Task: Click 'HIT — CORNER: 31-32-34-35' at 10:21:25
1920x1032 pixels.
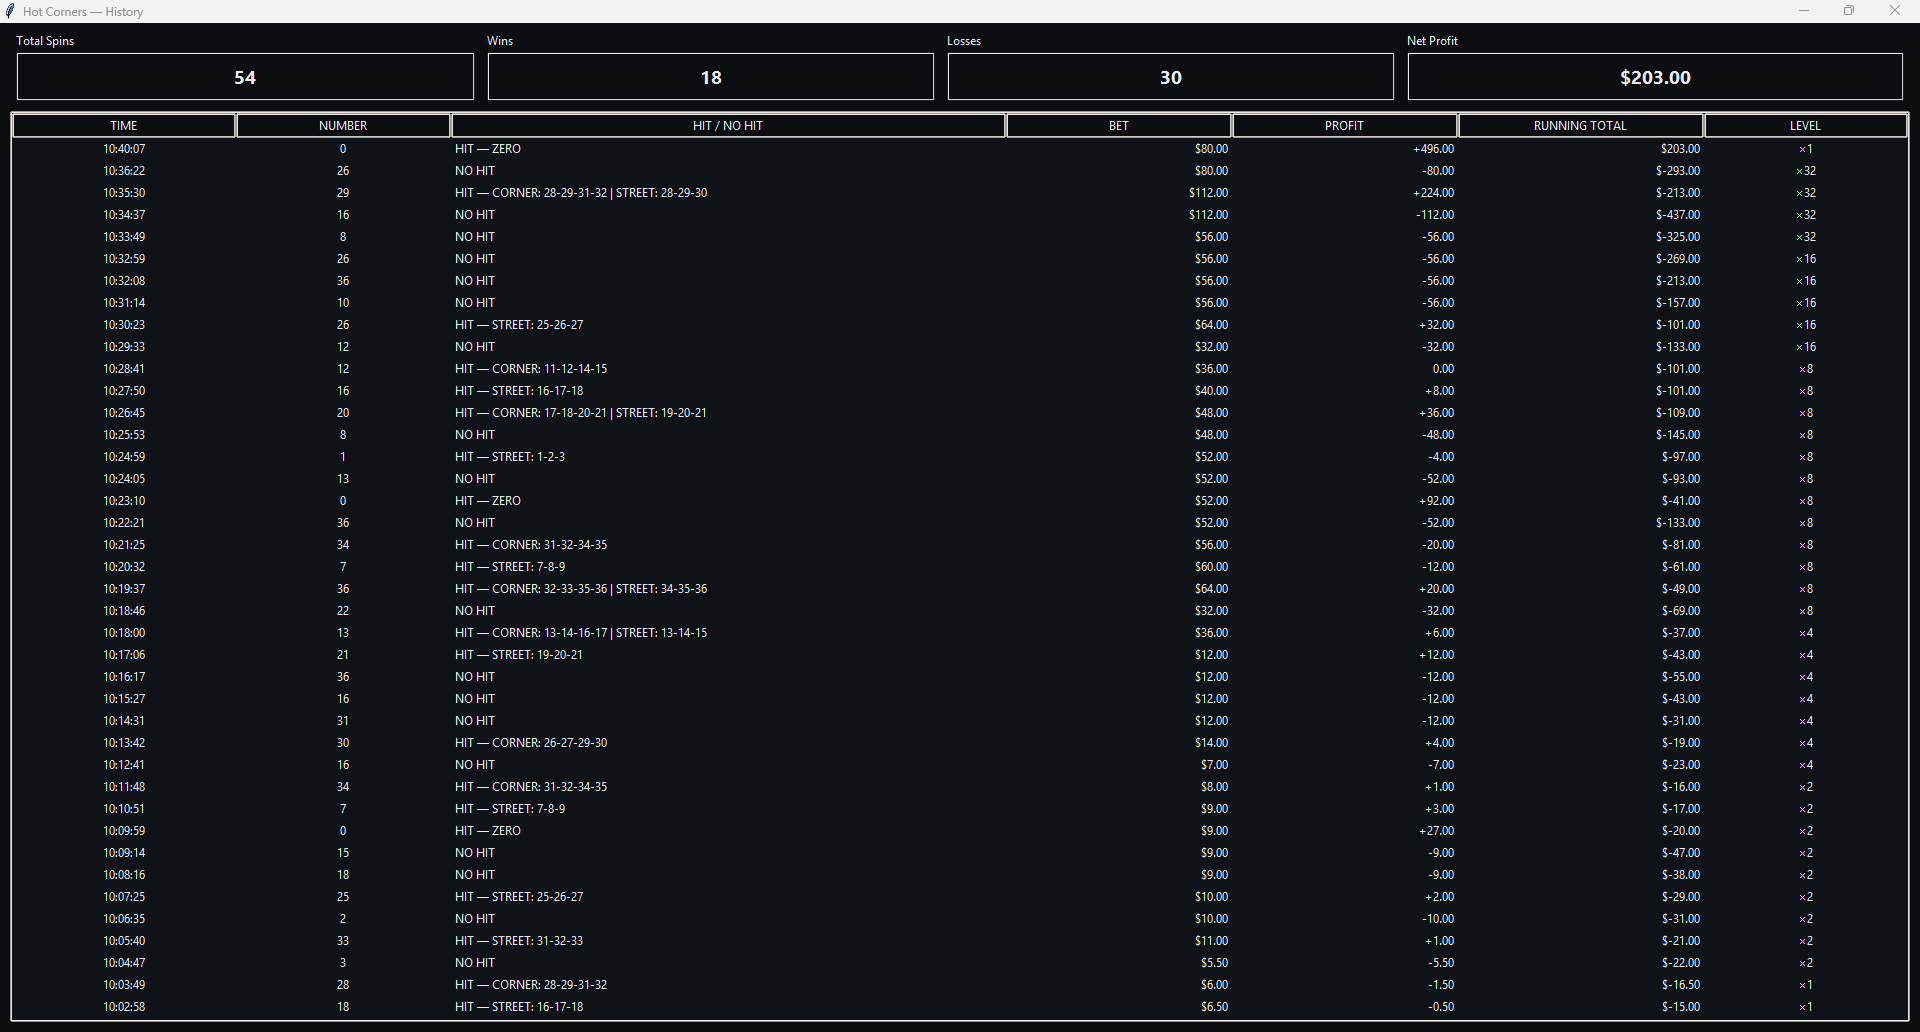Action: pos(531,545)
